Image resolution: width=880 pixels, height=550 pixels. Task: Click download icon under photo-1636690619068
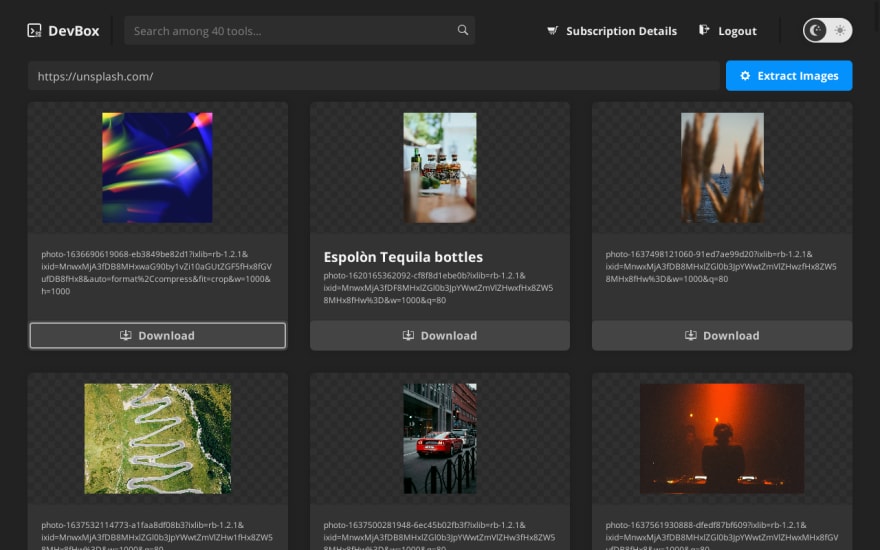coord(126,335)
